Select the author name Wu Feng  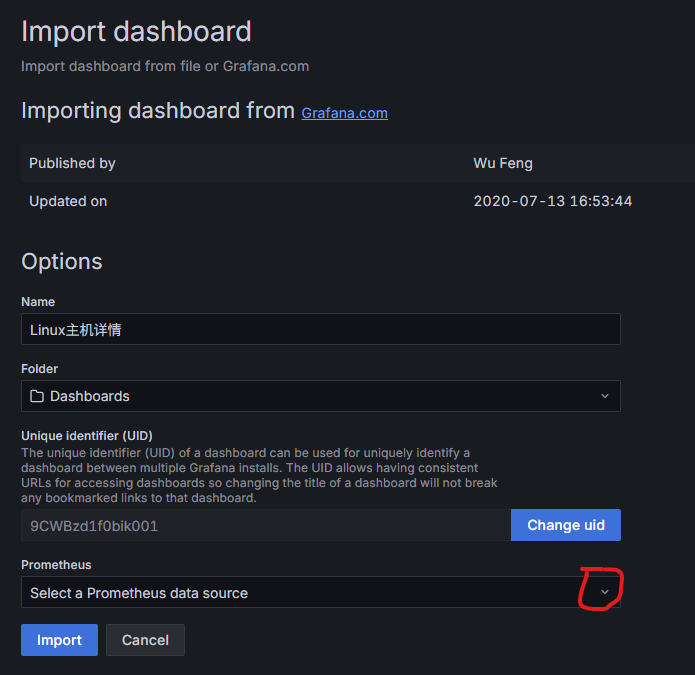[501, 163]
